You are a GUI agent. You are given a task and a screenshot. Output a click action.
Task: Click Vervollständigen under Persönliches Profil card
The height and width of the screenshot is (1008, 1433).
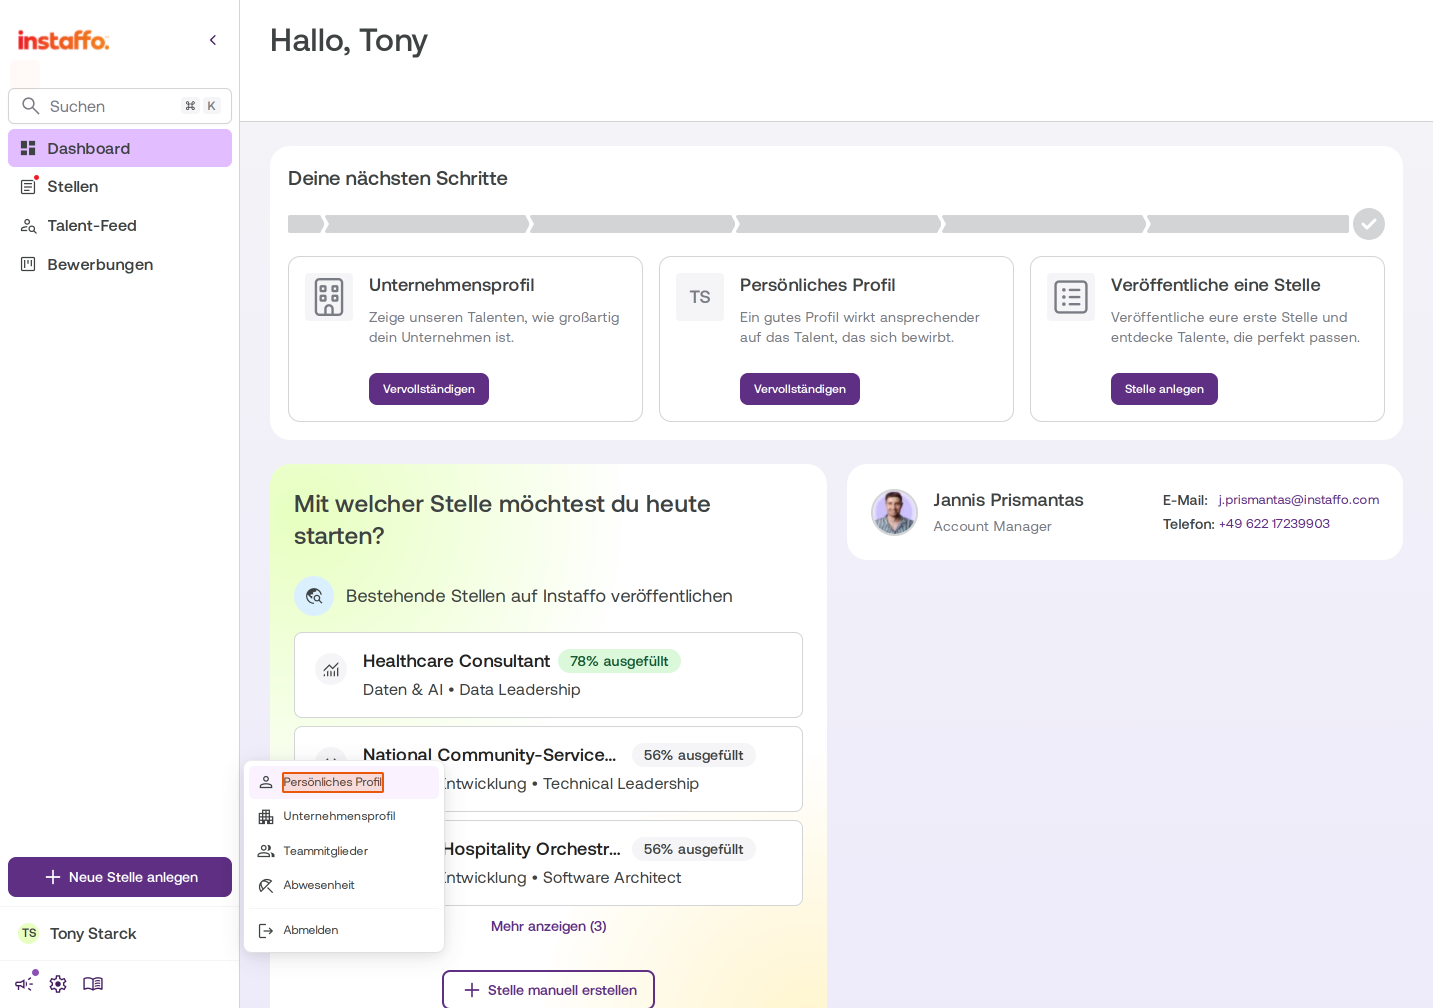(x=800, y=389)
